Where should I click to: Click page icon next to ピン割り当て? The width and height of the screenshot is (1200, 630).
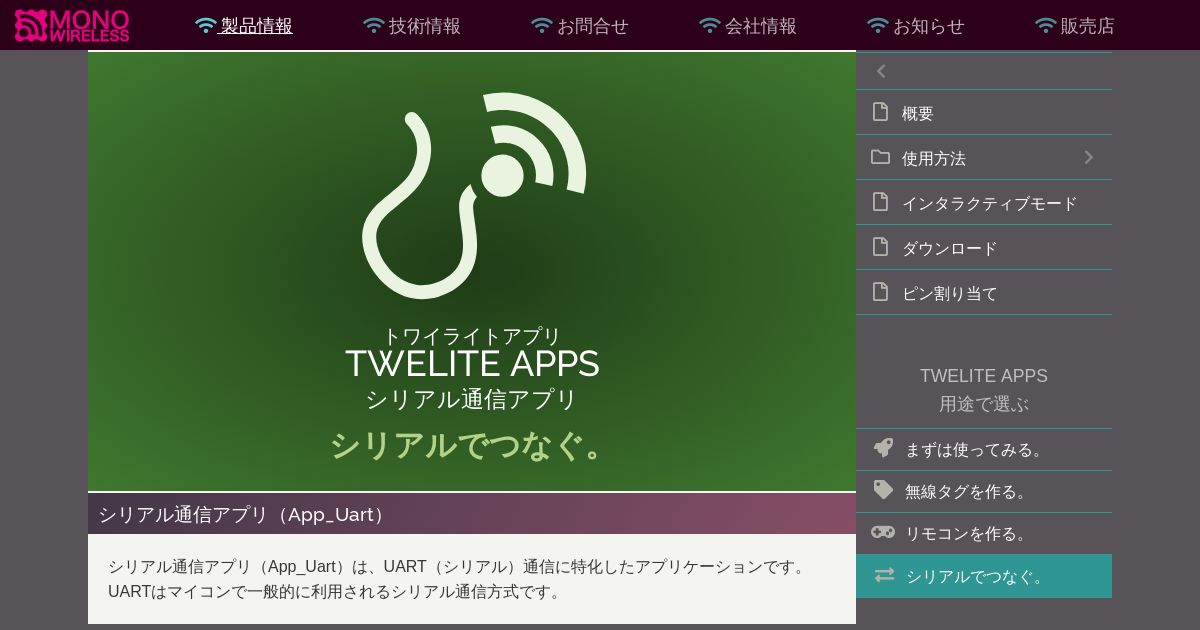pyautogui.click(x=880, y=292)
